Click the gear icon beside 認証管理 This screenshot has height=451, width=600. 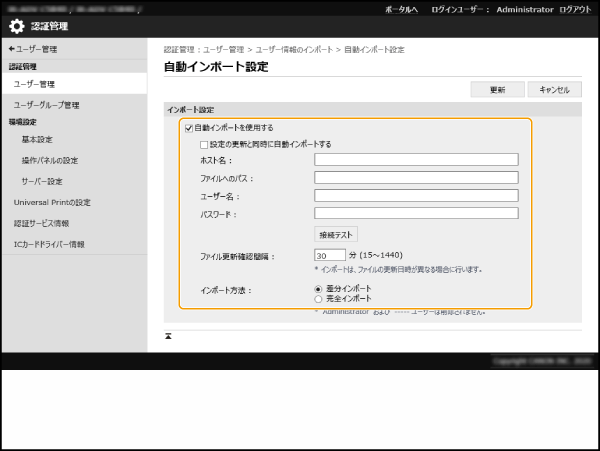pyautogui.click(x=17, y=27)
